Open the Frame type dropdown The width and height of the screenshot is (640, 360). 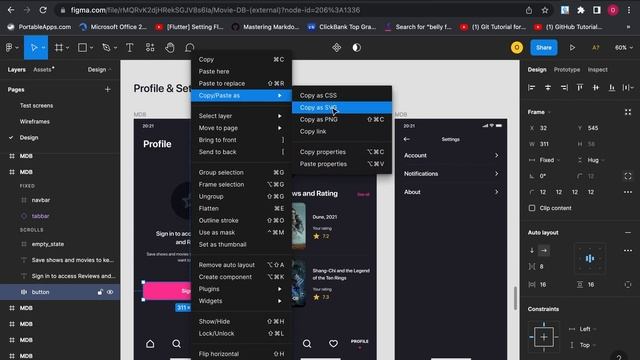coord(539,112)
